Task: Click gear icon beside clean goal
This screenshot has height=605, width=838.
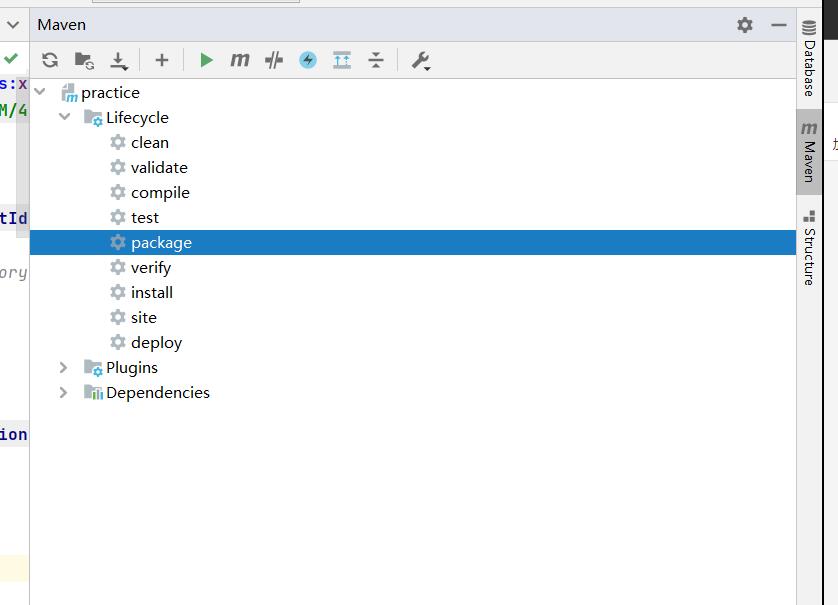Action: pos(118,142)
